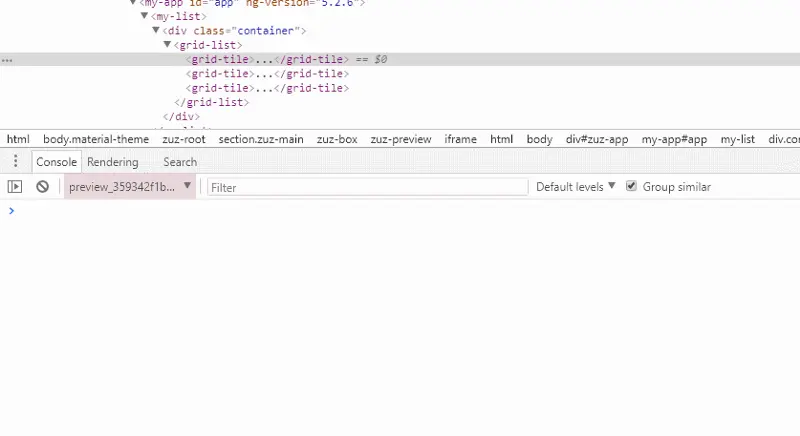Screen dimensions: 800x436
Task: Click my-app#app breadcrumb
Action: coord(674,139)
